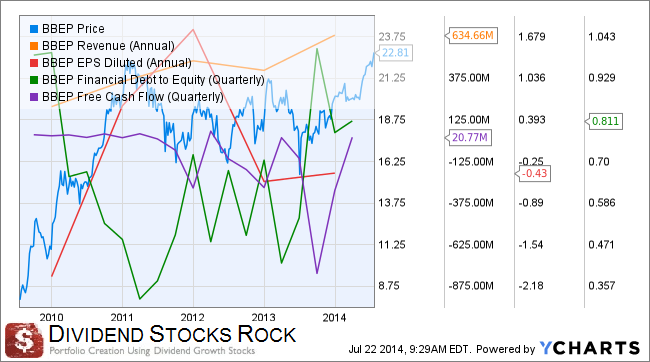Click the 0.811 debt to equity tag
The width and height of the screenshot is (650, 362).
604,121
